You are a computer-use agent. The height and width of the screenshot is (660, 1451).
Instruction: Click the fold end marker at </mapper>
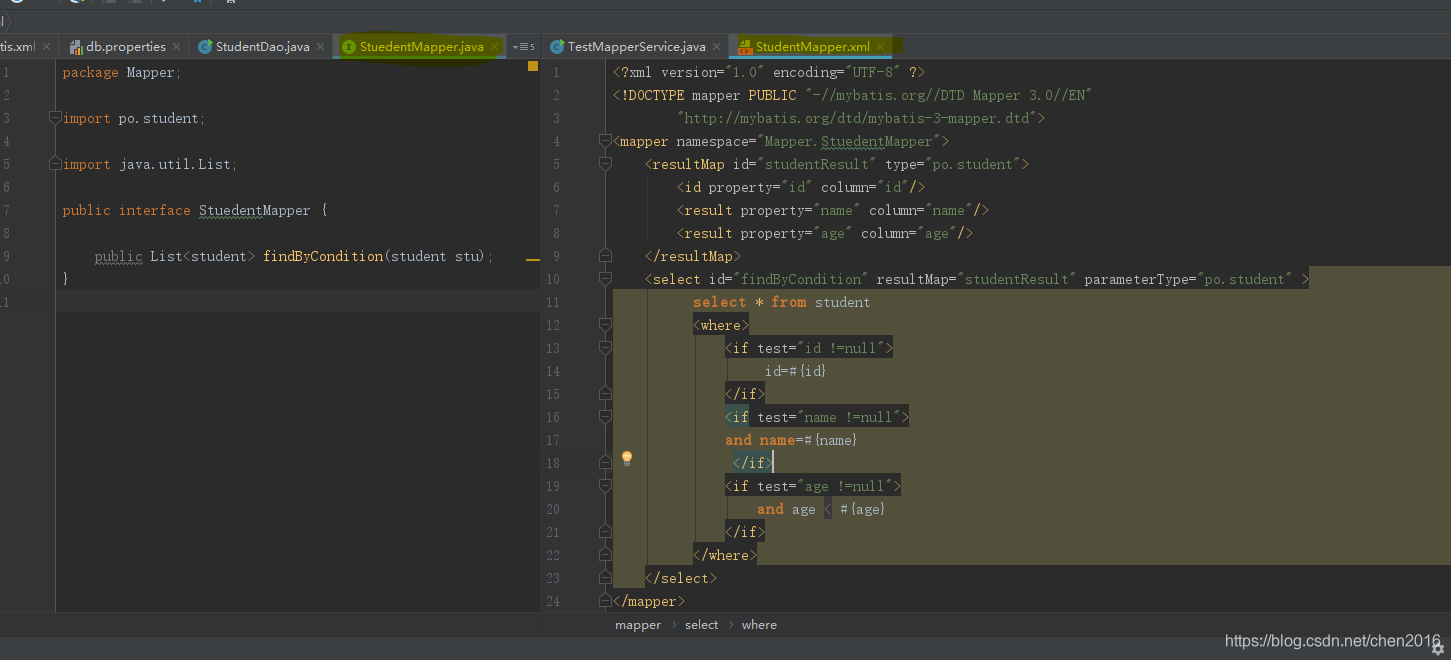(605, 601)
